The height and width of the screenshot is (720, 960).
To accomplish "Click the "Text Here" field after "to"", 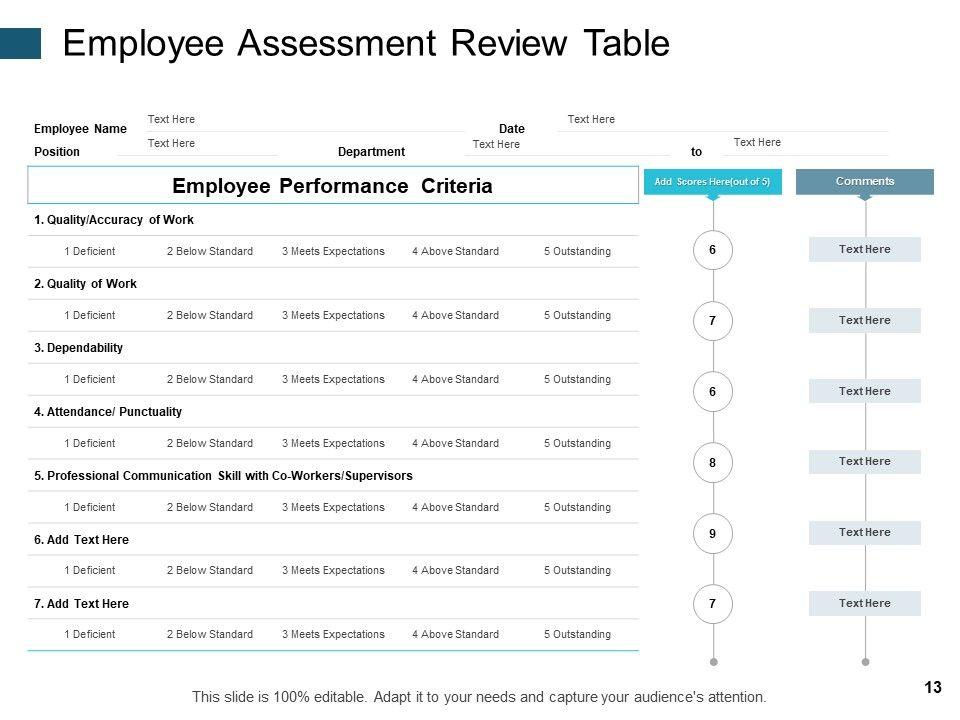I will [757, 142].
